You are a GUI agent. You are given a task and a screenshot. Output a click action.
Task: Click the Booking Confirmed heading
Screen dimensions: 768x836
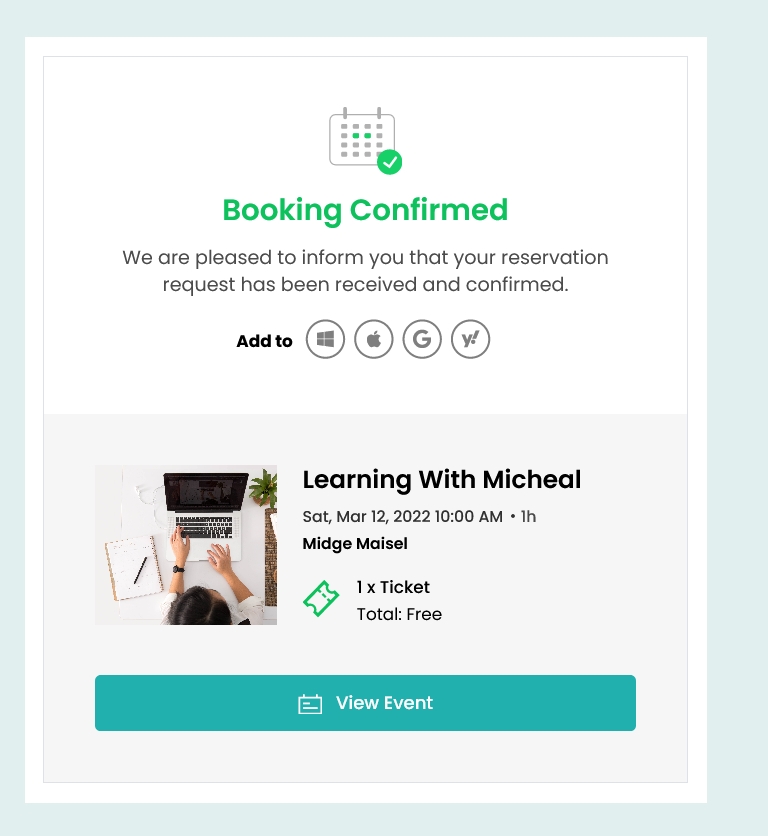click(365, 210)
